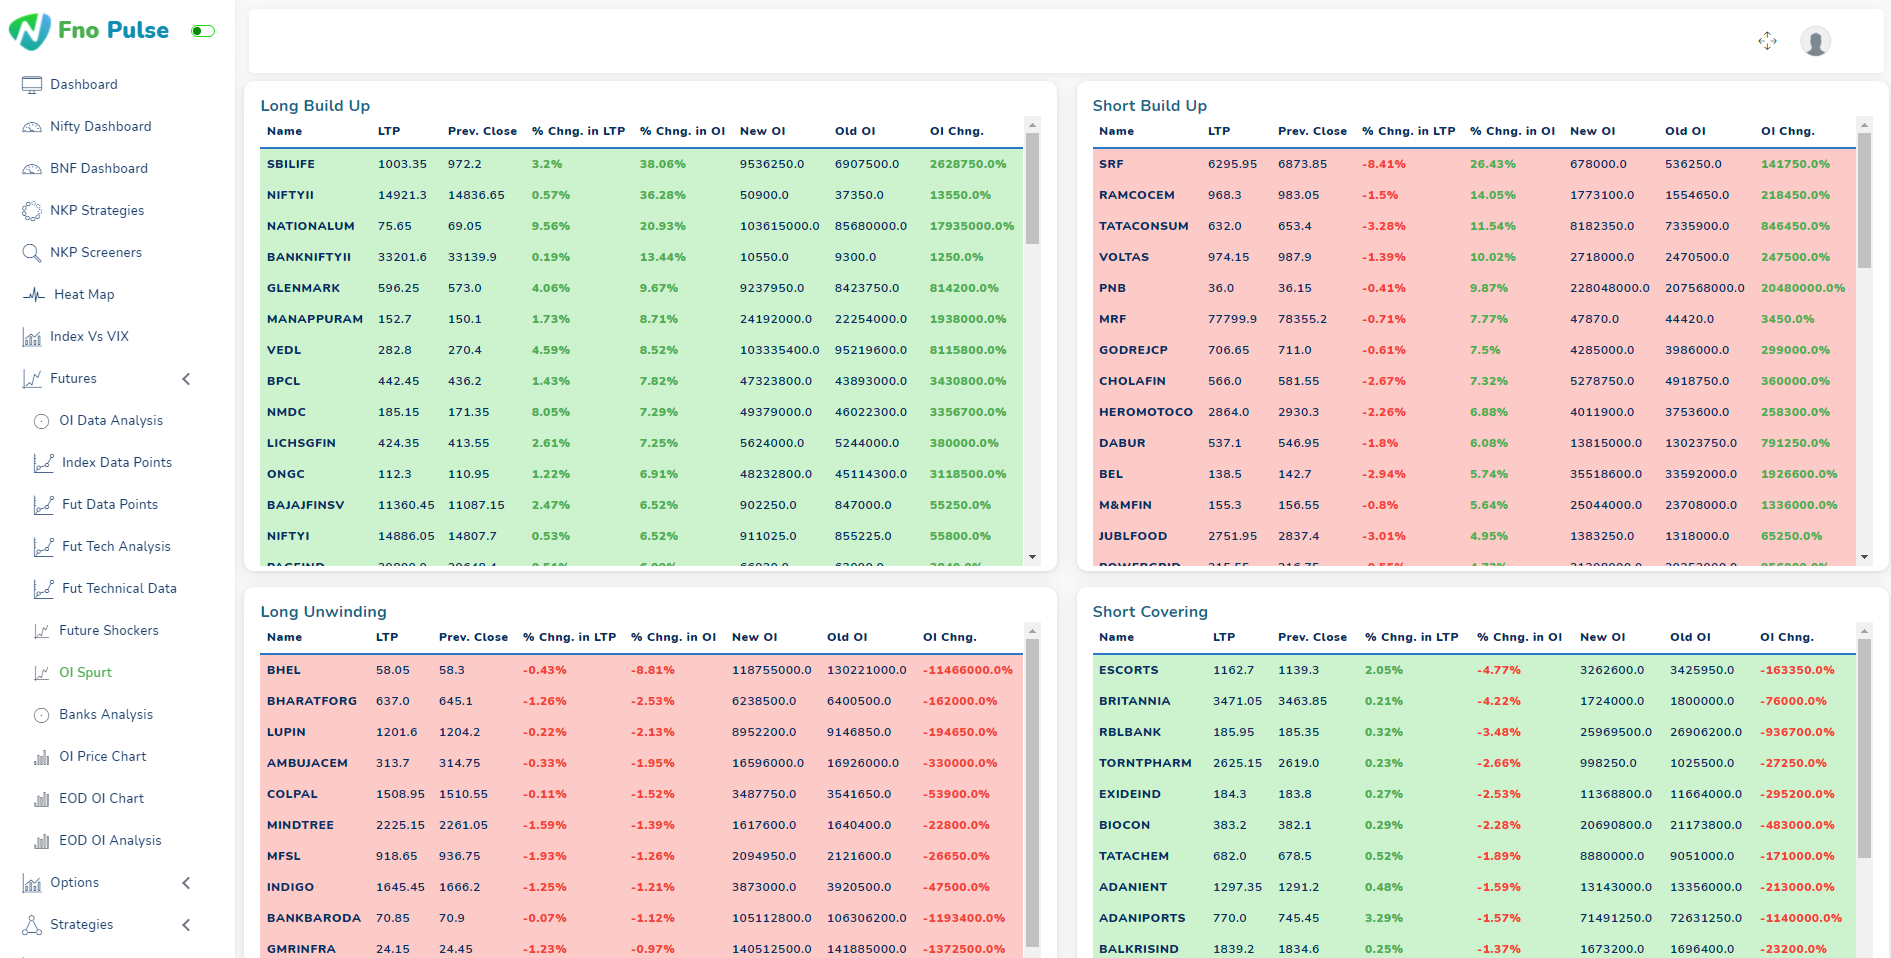Open NKP Strategies page
This screenshot has width=1891, height=958.
97,211
